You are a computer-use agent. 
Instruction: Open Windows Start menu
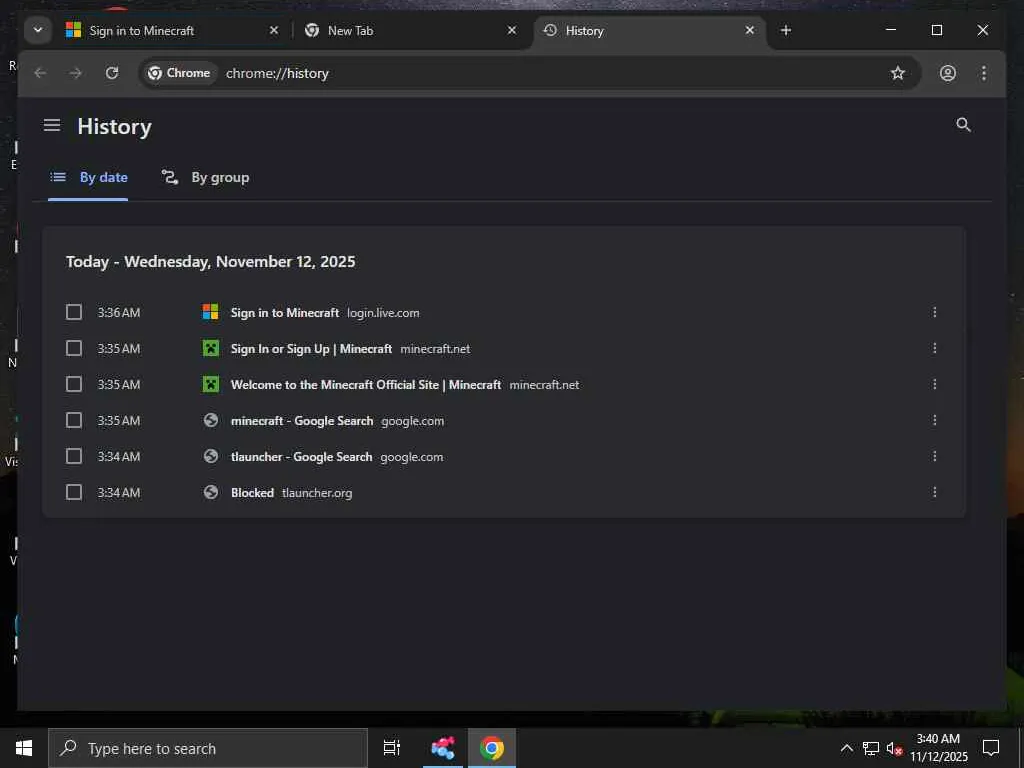(x=24, y=748)
